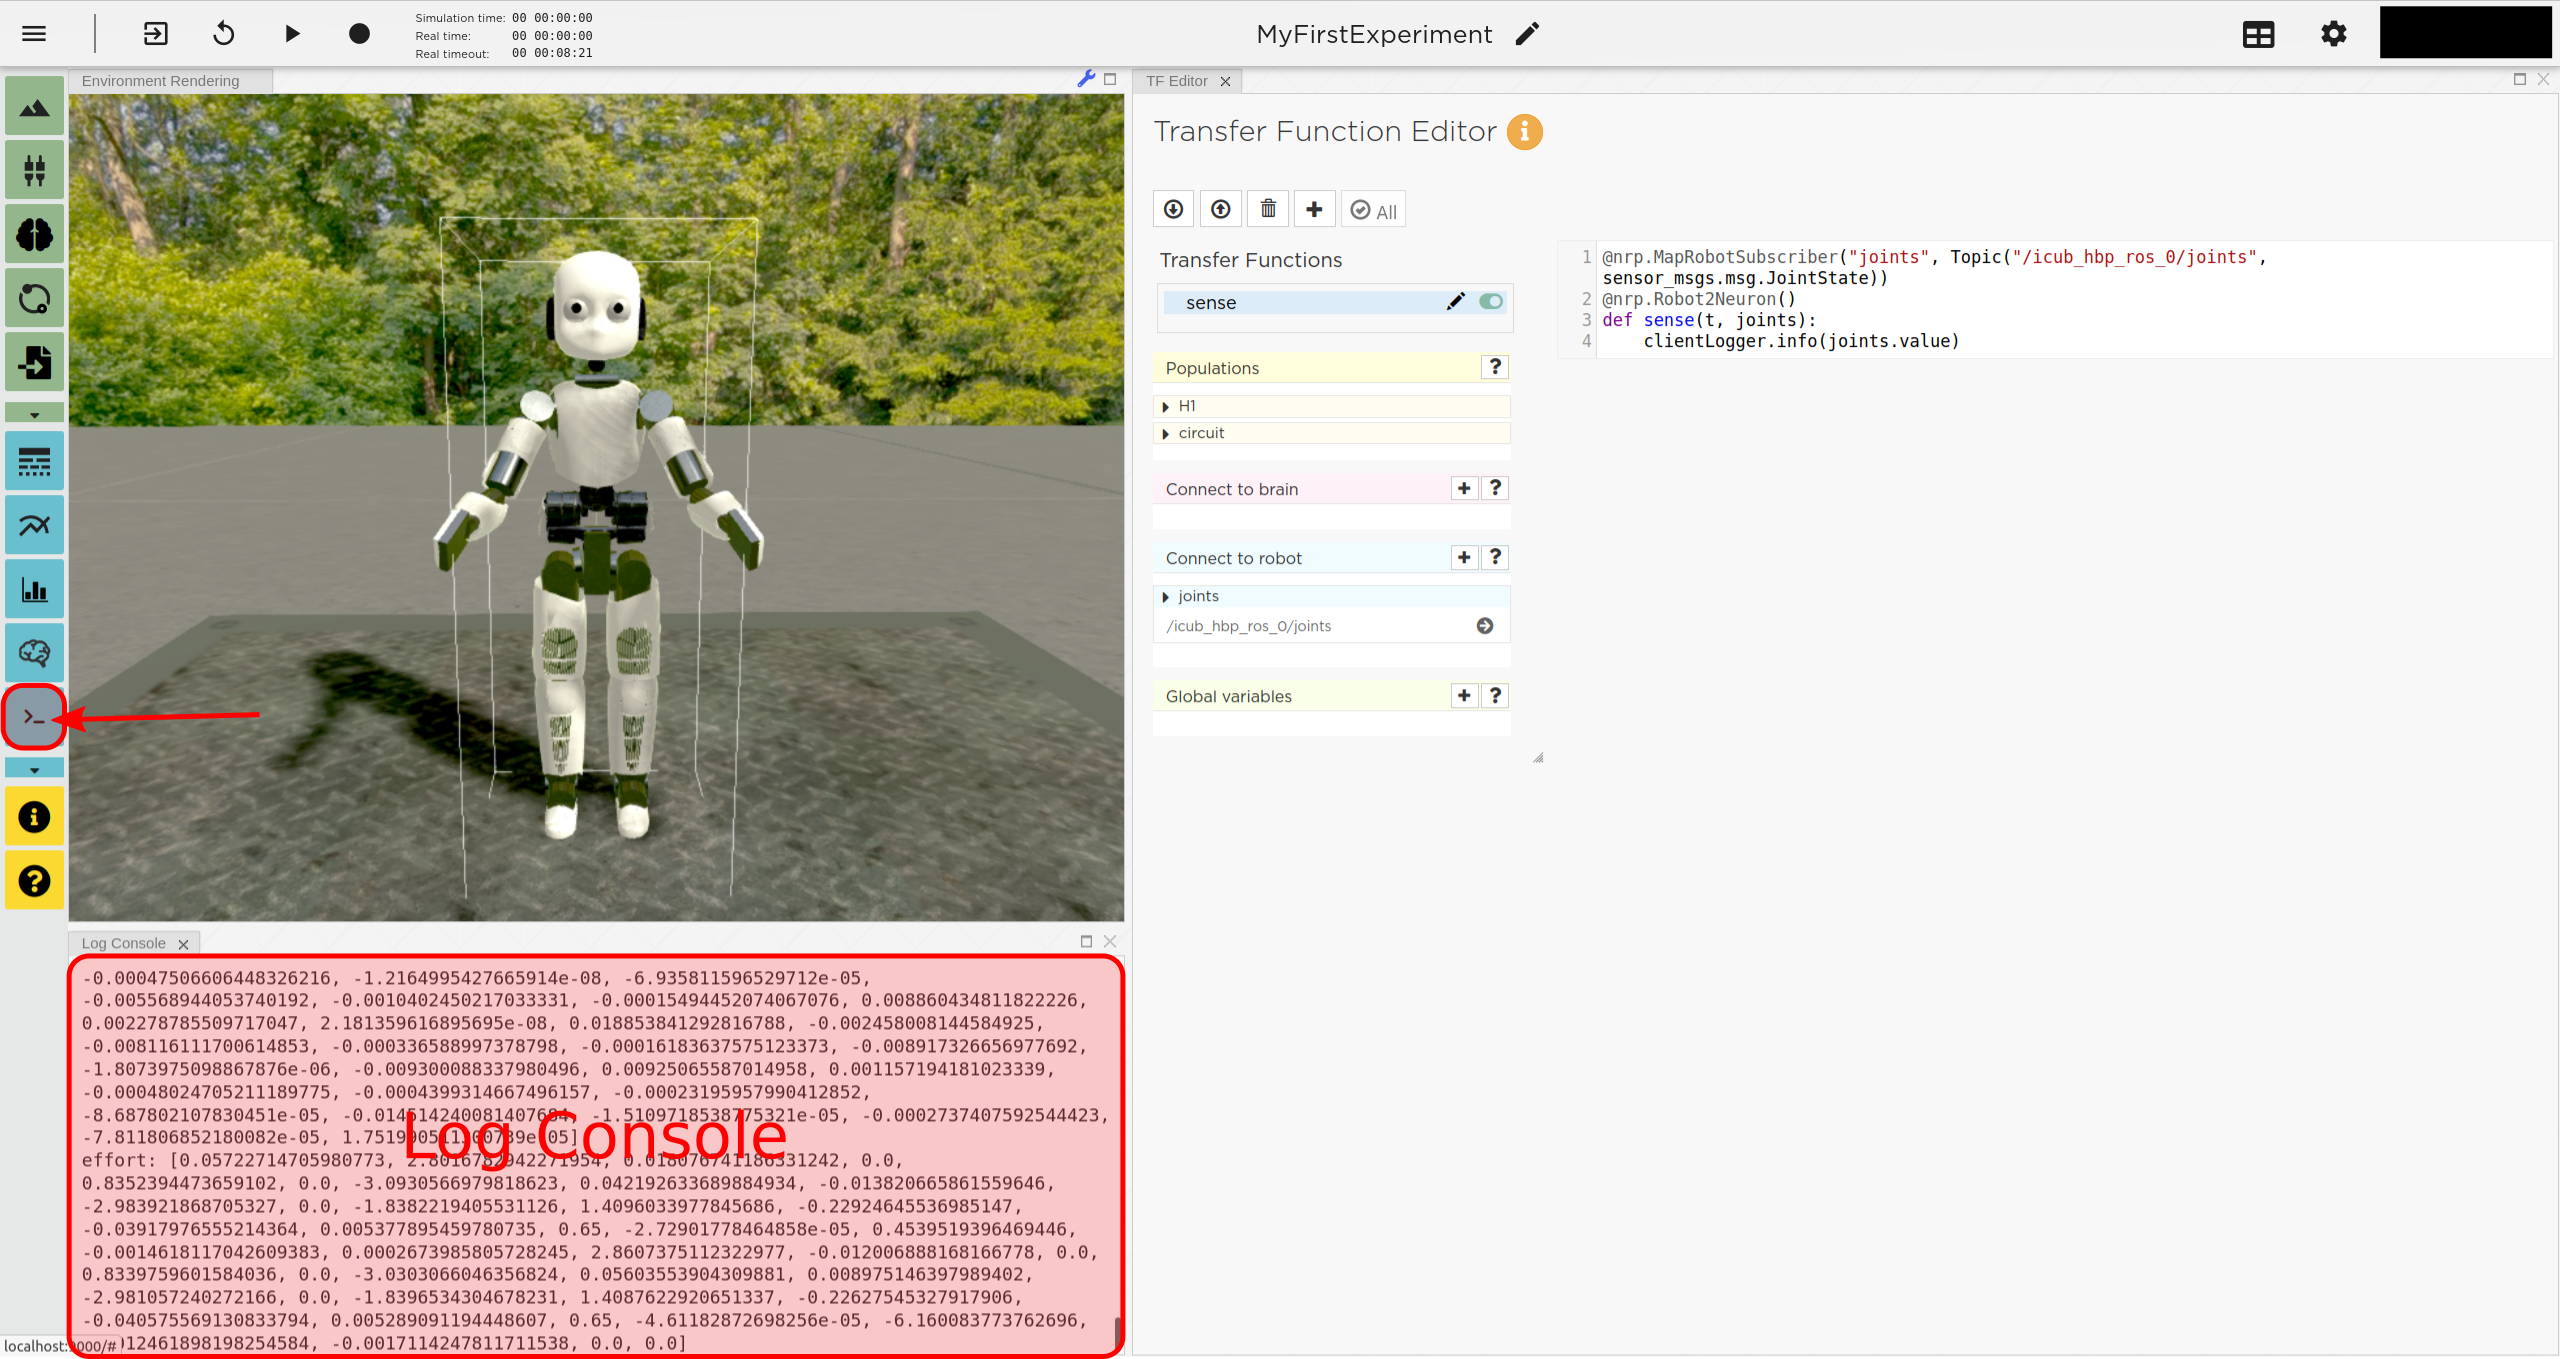The image size is (2560, 1359).
Task: Click the yellow info sidebar button
Action: [35, 817]
